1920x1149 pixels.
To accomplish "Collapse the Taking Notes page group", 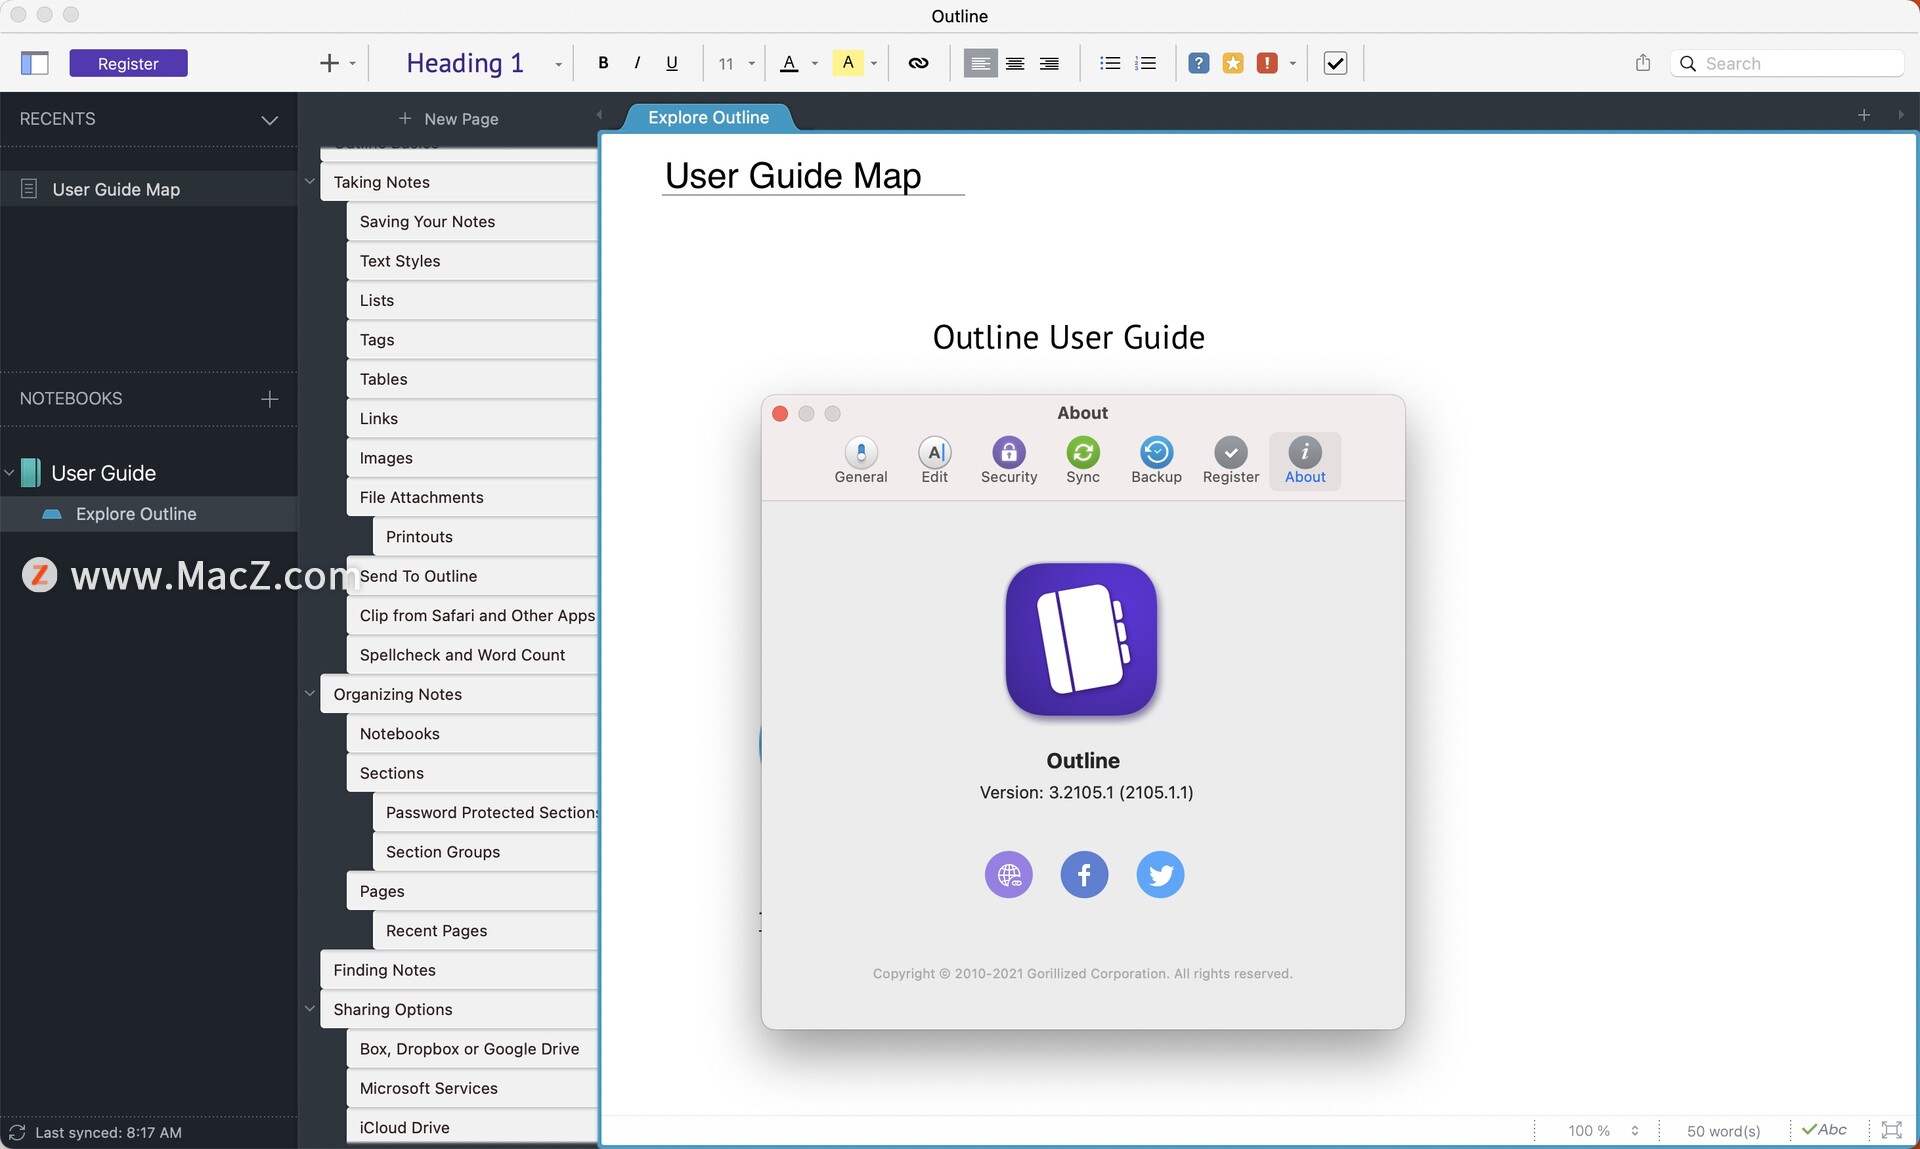I will [309, 182].
